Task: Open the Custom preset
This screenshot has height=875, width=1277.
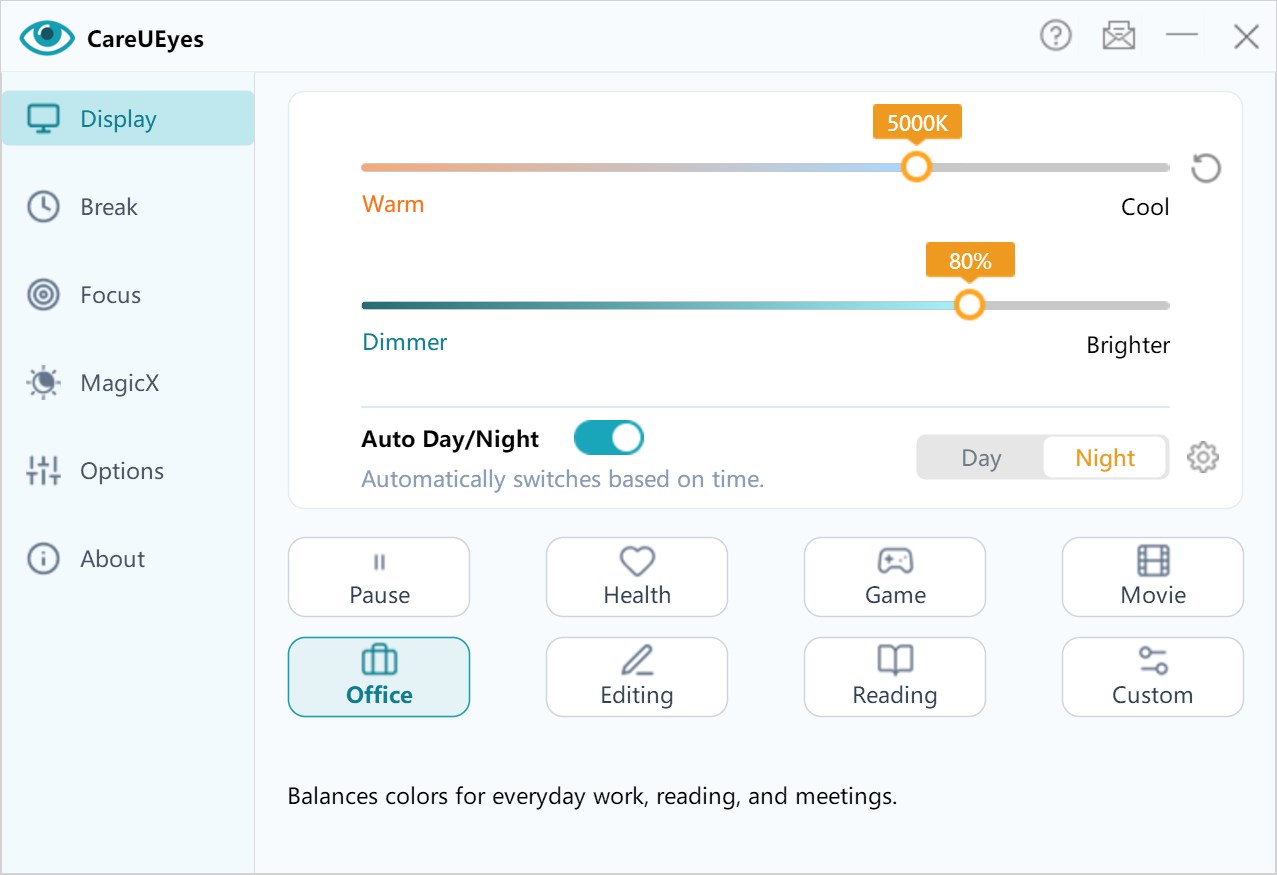Action: pyautogui.click(x=1153, y=677)
